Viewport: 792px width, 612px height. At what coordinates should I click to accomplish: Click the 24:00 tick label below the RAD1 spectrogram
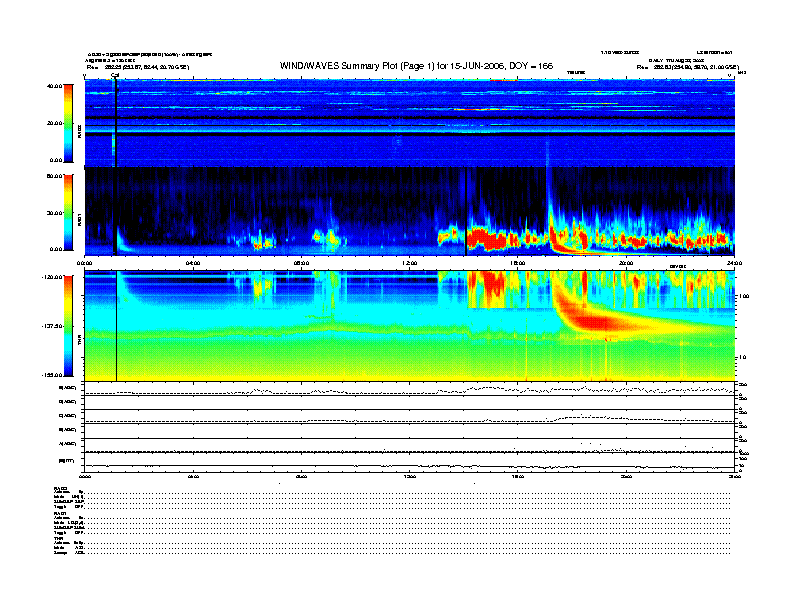tap(734, 263)
